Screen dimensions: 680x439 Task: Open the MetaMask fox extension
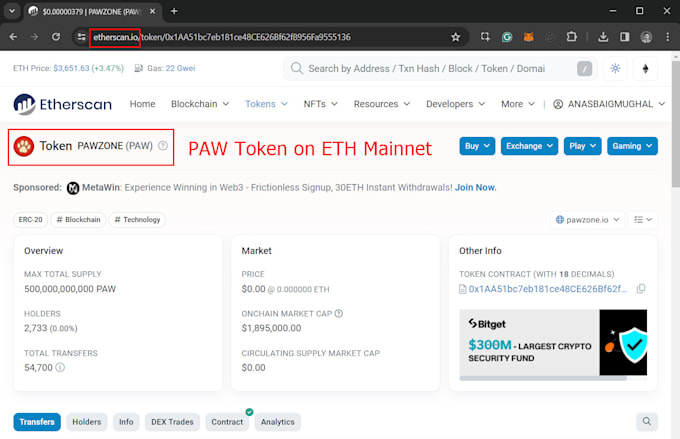coord(528,37)
